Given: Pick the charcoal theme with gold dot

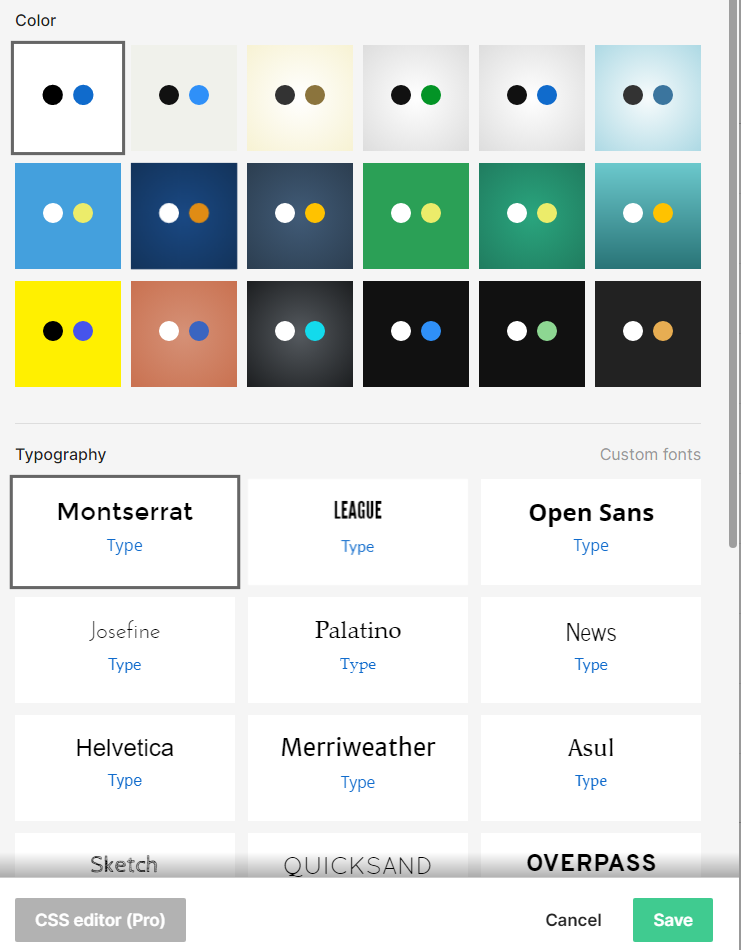Looking at the screenshot, I should pos(648,334).
